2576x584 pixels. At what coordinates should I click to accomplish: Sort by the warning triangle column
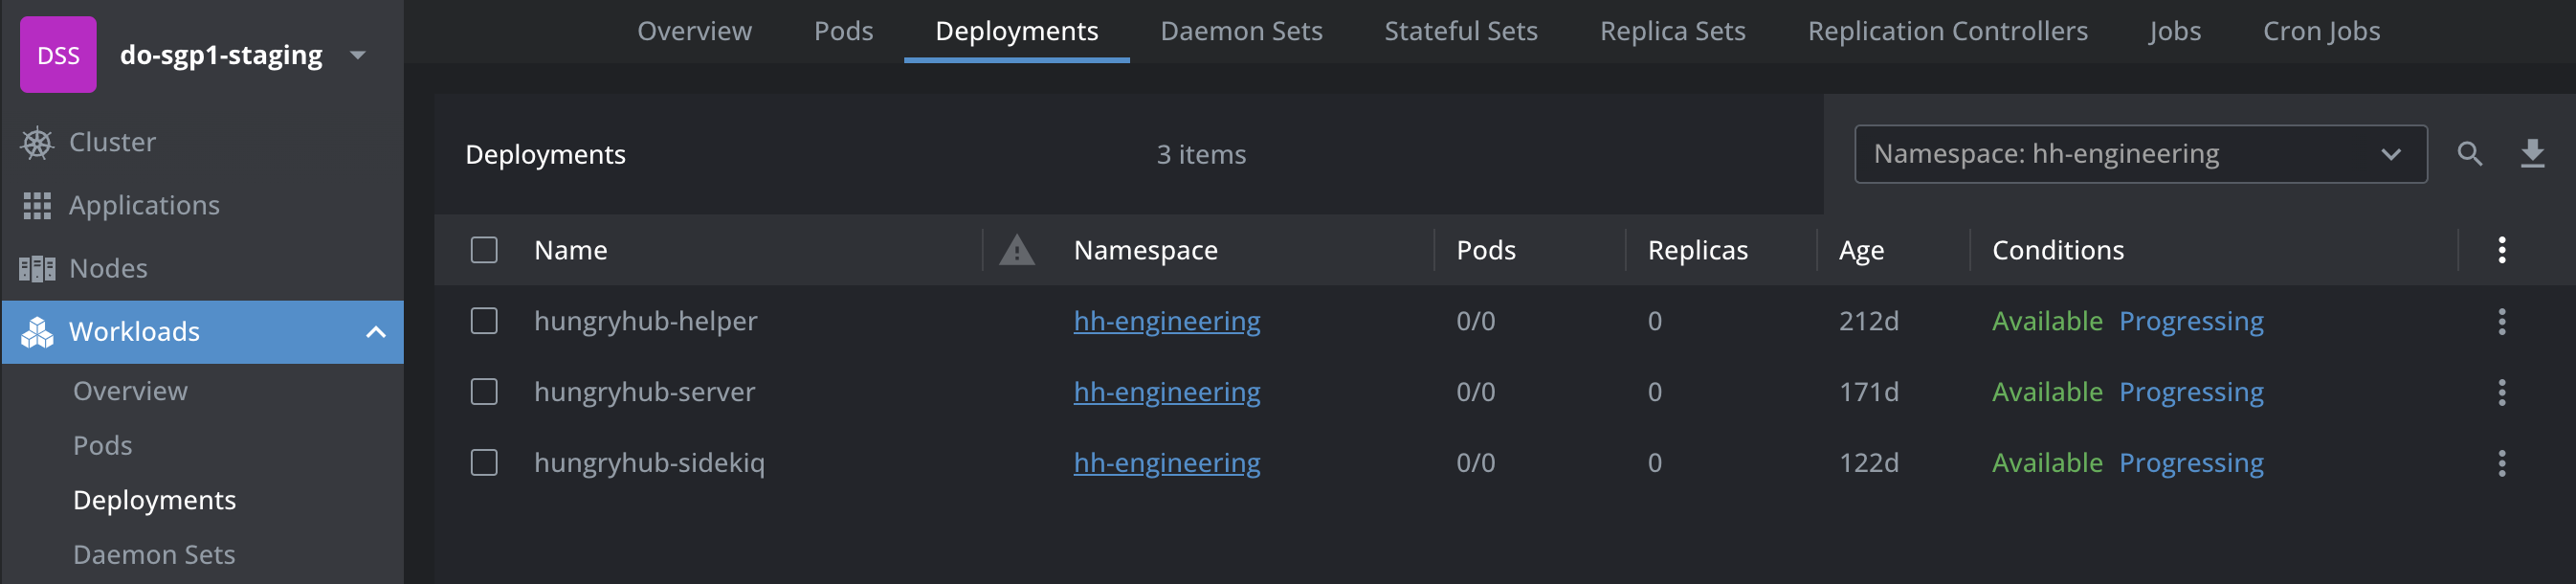1016,250
